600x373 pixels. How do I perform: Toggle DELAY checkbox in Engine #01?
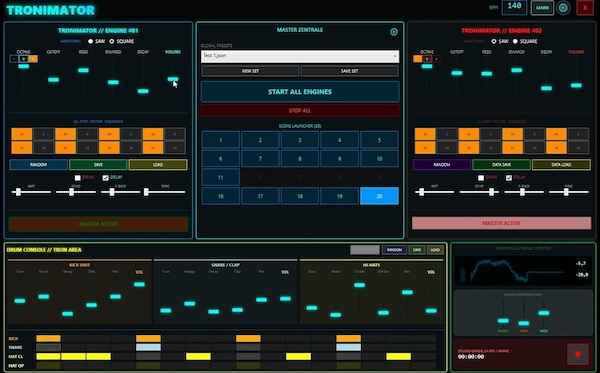(106, 178)
